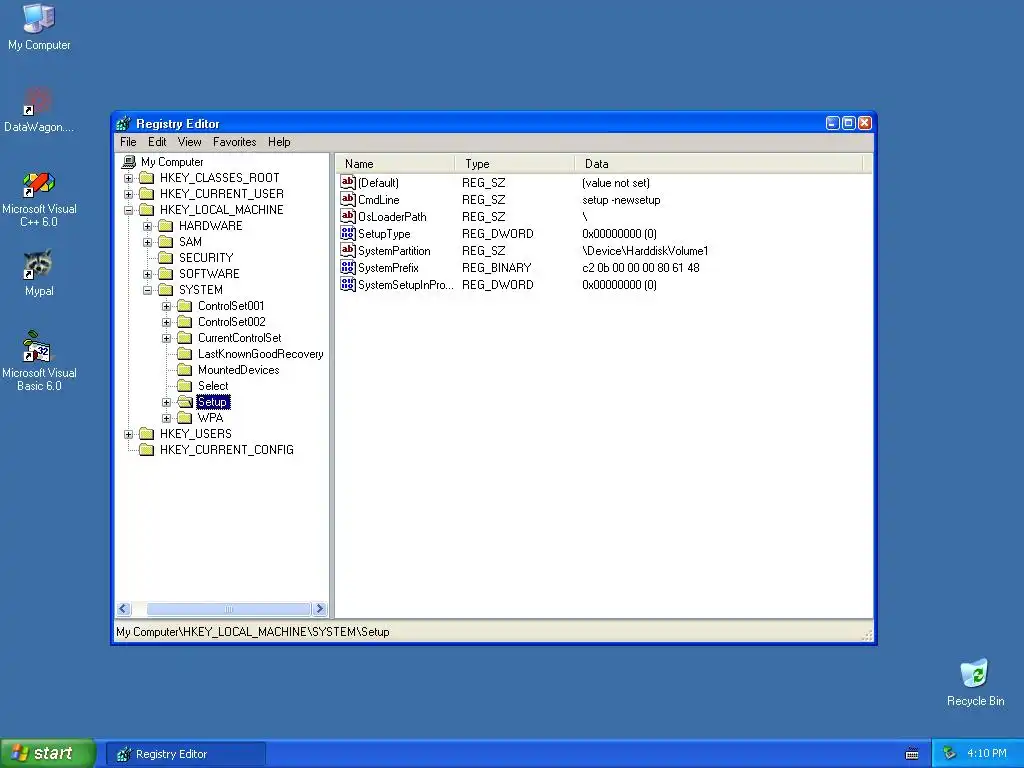This screenshot has width=1024, height=768.
Task: Expand the HKEY_CURRENT_USER node
Action: (129, 194)
